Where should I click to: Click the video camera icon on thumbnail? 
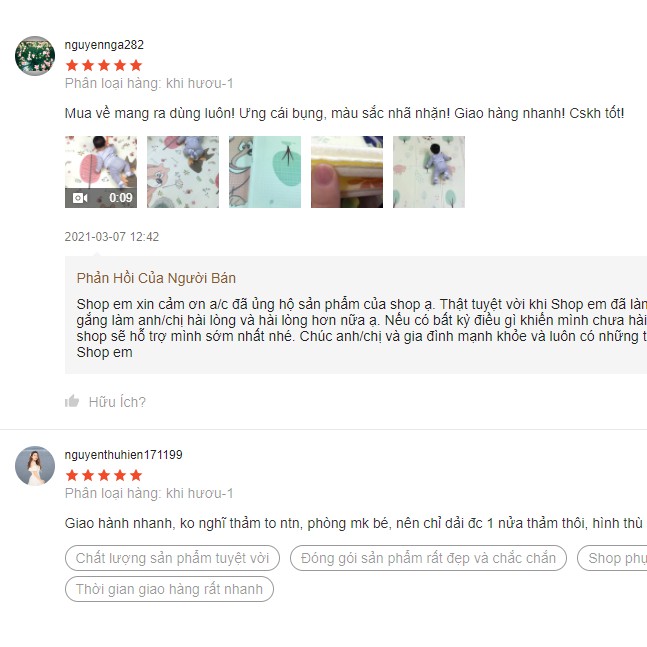click(x=80, y=198)
